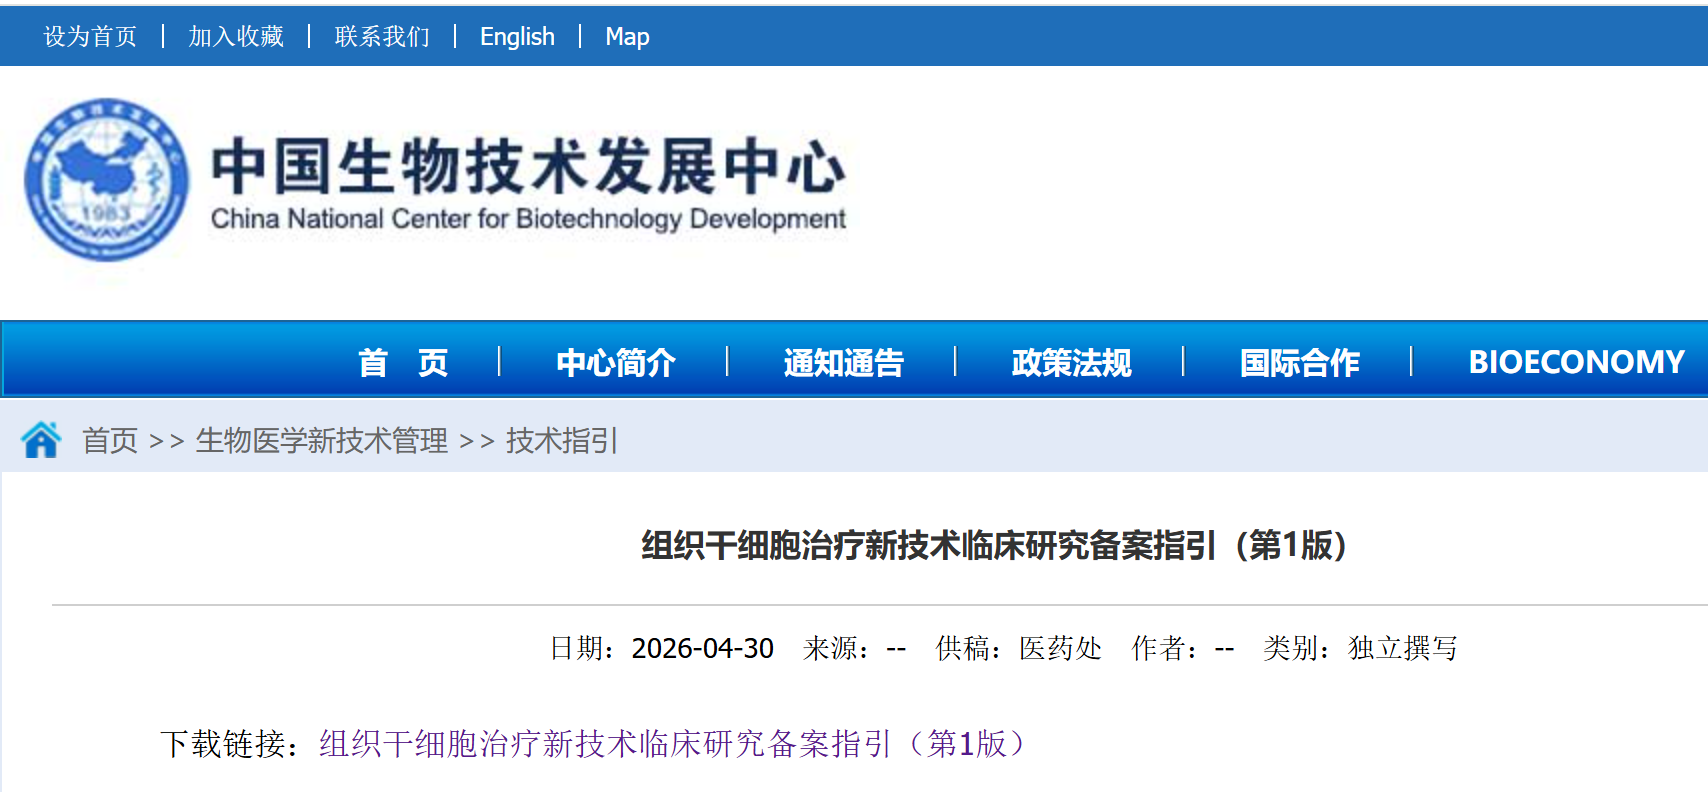Click 技术指引 breadcrumb link

click(x=562, y=440)
